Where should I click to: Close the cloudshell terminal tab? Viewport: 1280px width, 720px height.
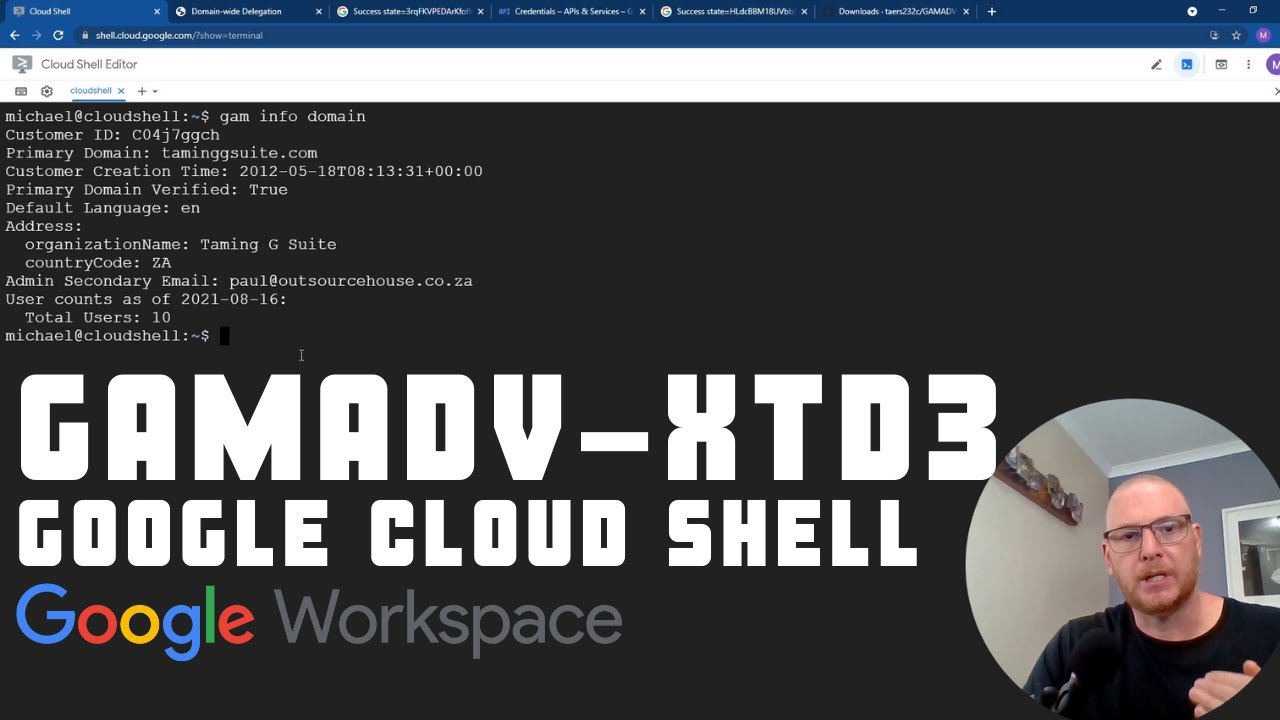coord(121,91)
